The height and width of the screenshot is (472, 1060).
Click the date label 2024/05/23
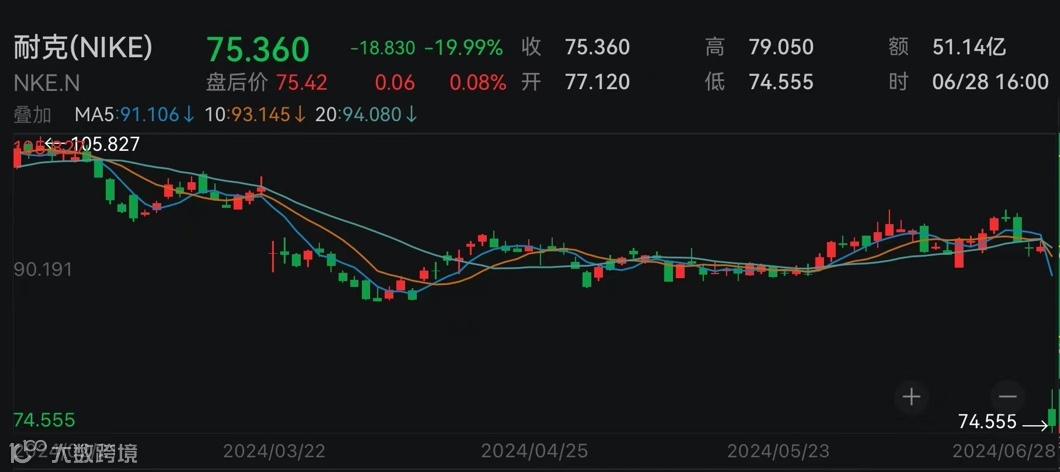[778, 451]
